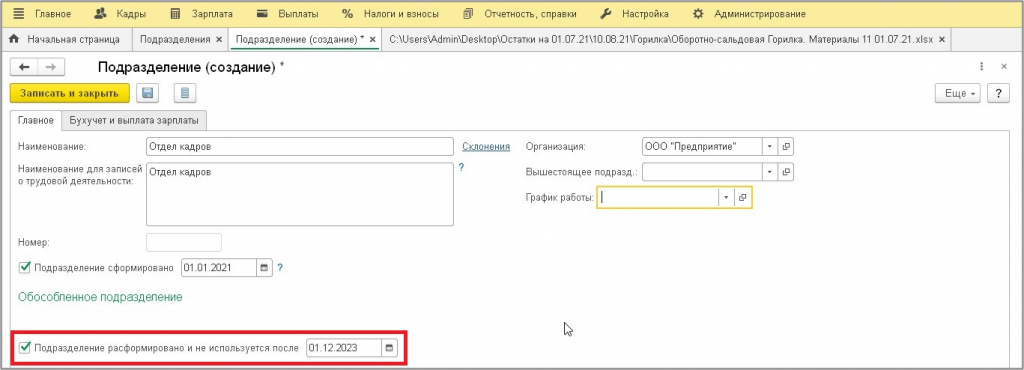The height and width of the screenshot is (370, 1024).
Task: Toggle Подразделение сформировано checkbox
Action: (x=25, y=267)
